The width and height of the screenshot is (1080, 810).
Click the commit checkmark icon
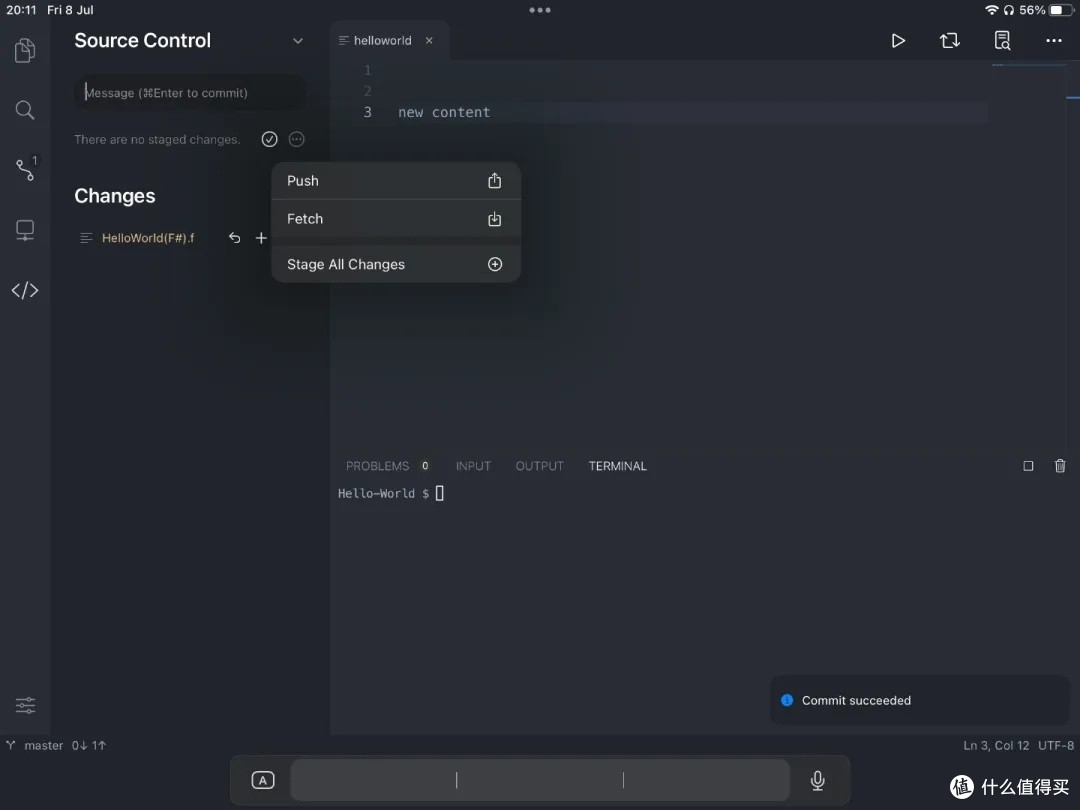coord(269,139)
